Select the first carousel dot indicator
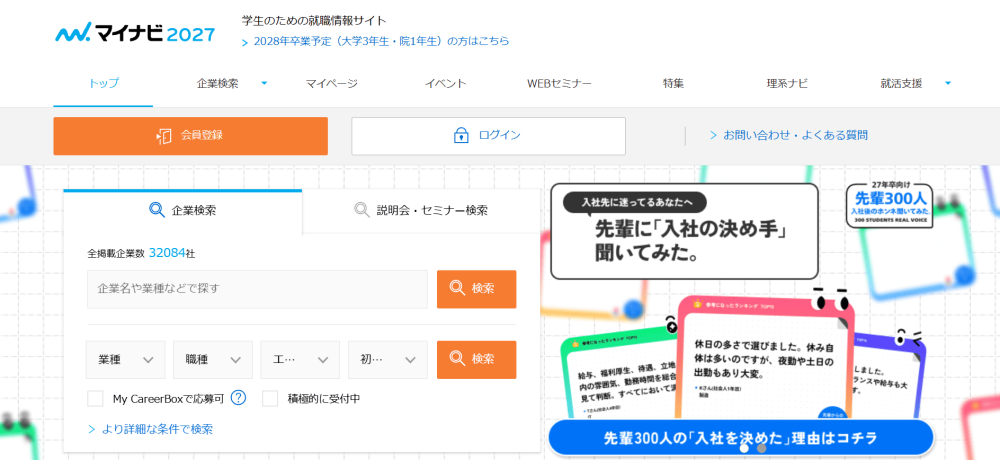 744,448
